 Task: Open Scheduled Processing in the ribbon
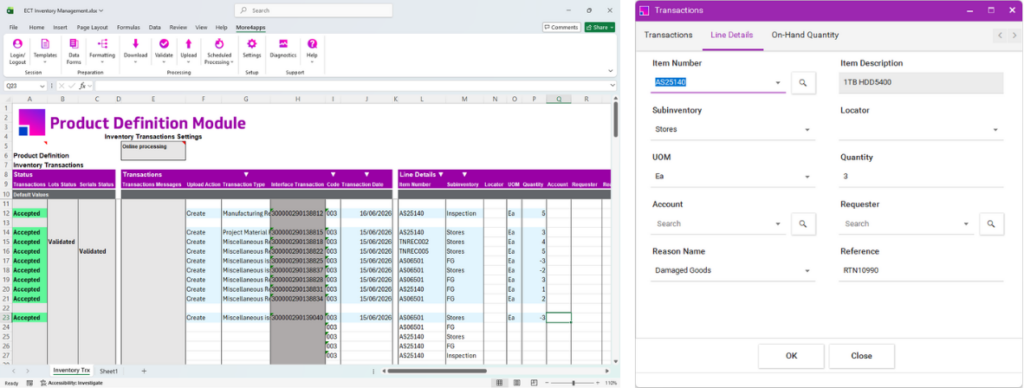coord(219,50)
